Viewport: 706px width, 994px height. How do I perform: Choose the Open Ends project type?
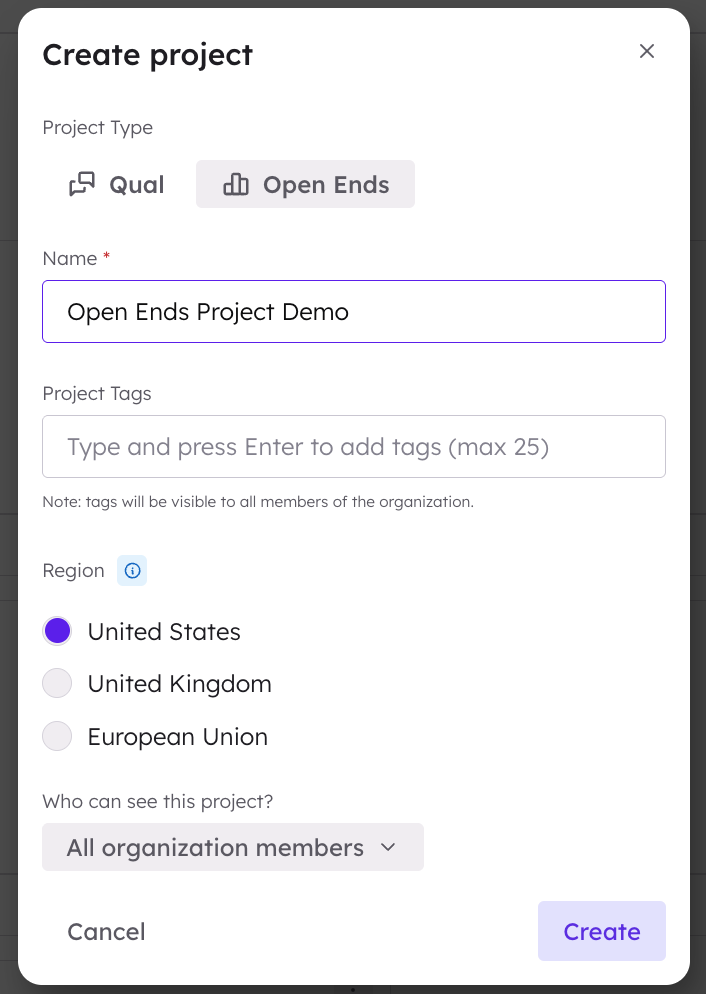(x=305, y=184)
